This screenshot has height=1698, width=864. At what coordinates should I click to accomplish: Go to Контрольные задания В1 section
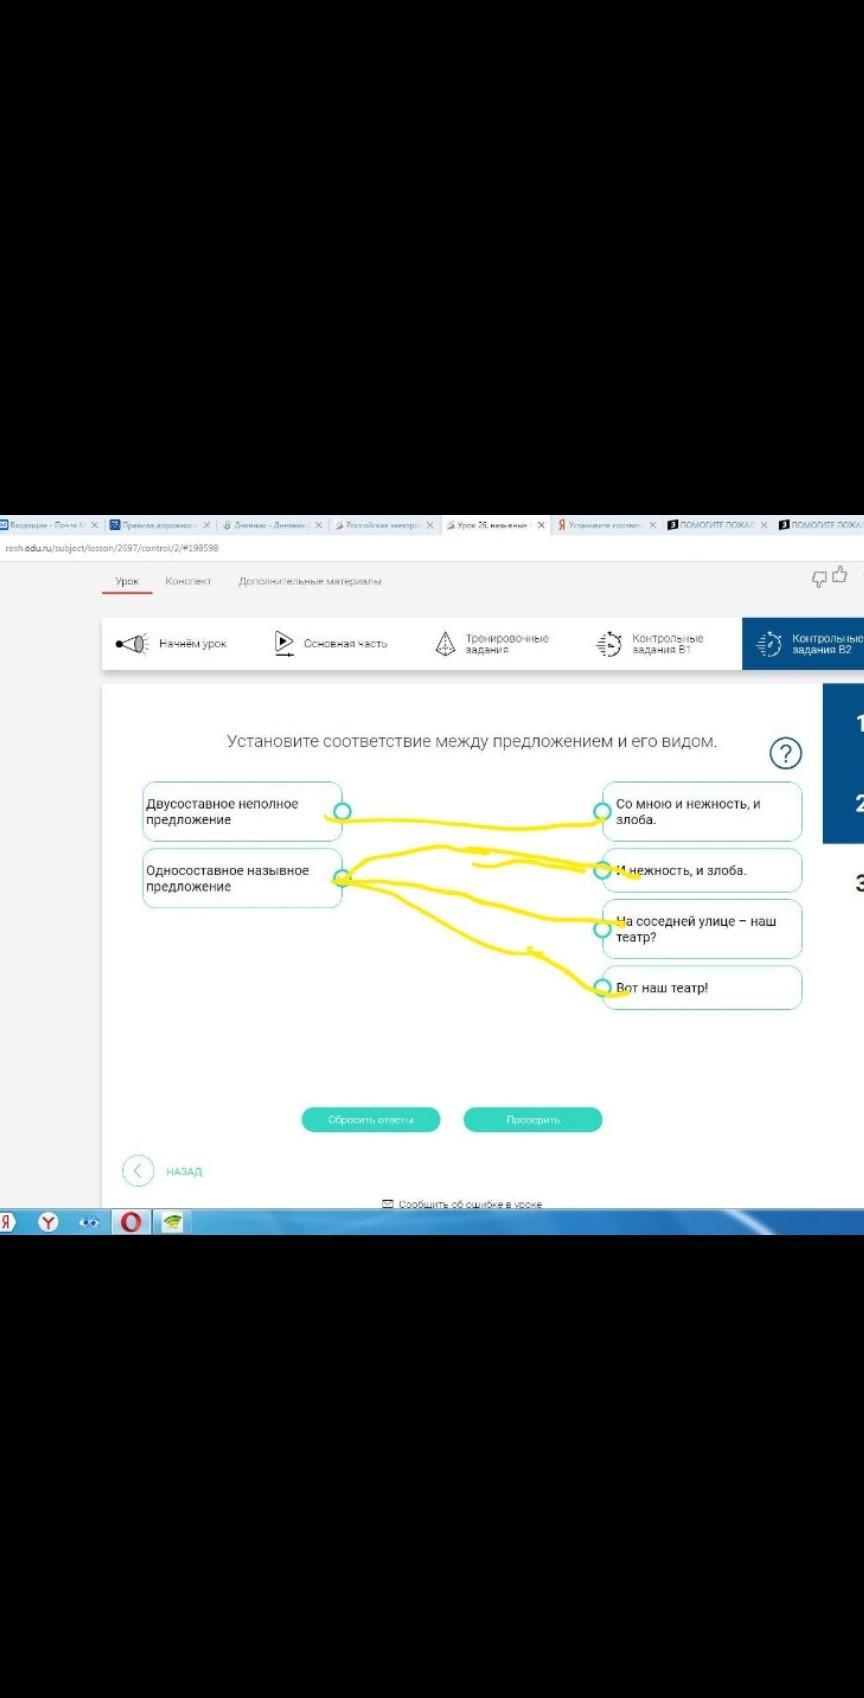click(x=651, y=644)
